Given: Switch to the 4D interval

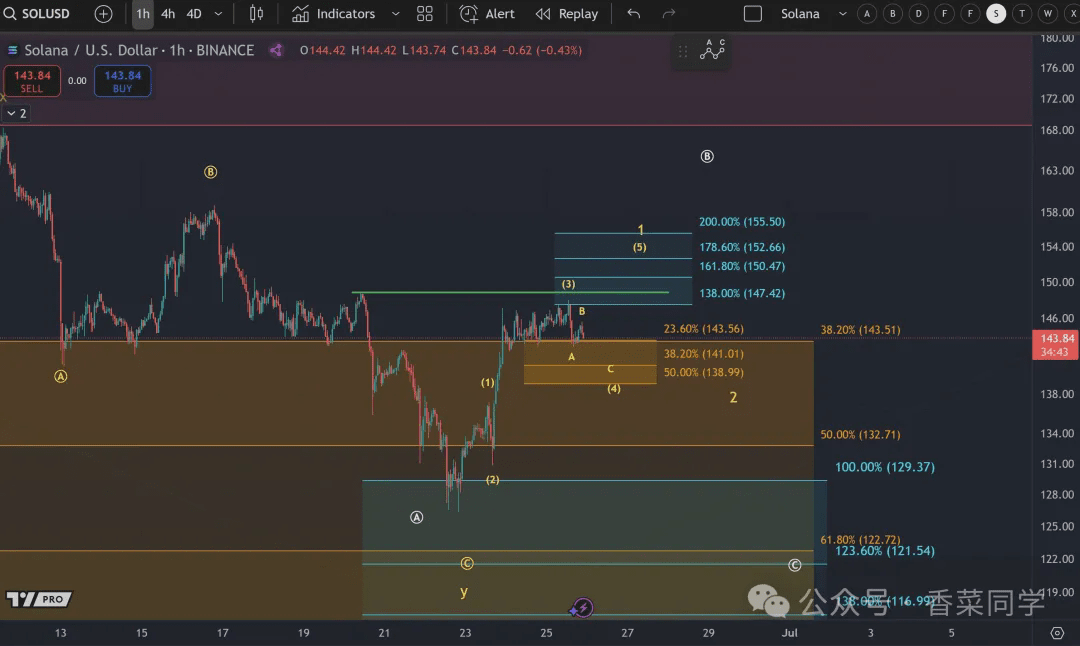Looking at the screenshot, I should 194,14.
